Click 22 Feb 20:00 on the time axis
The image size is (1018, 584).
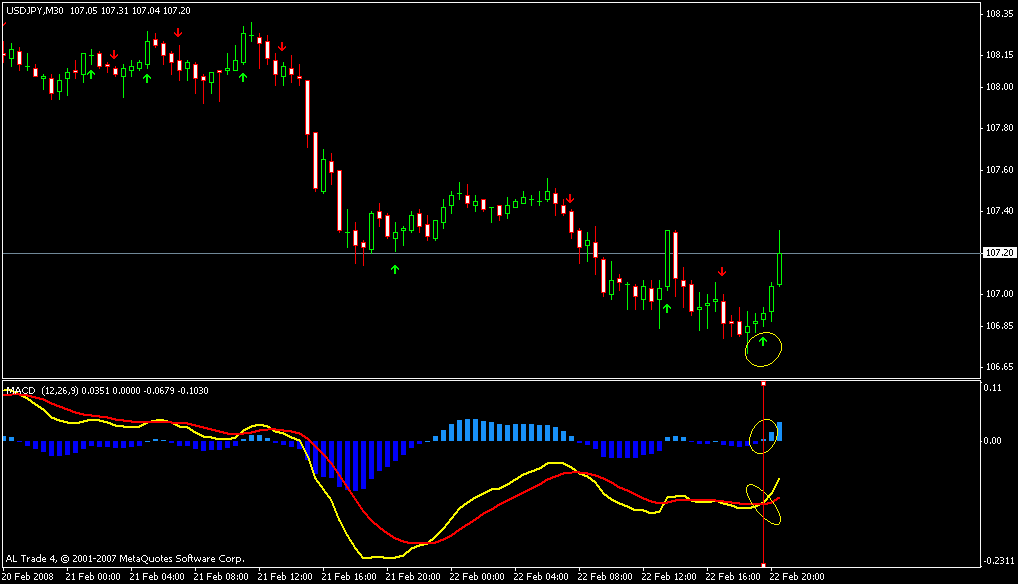pos(797,576)
